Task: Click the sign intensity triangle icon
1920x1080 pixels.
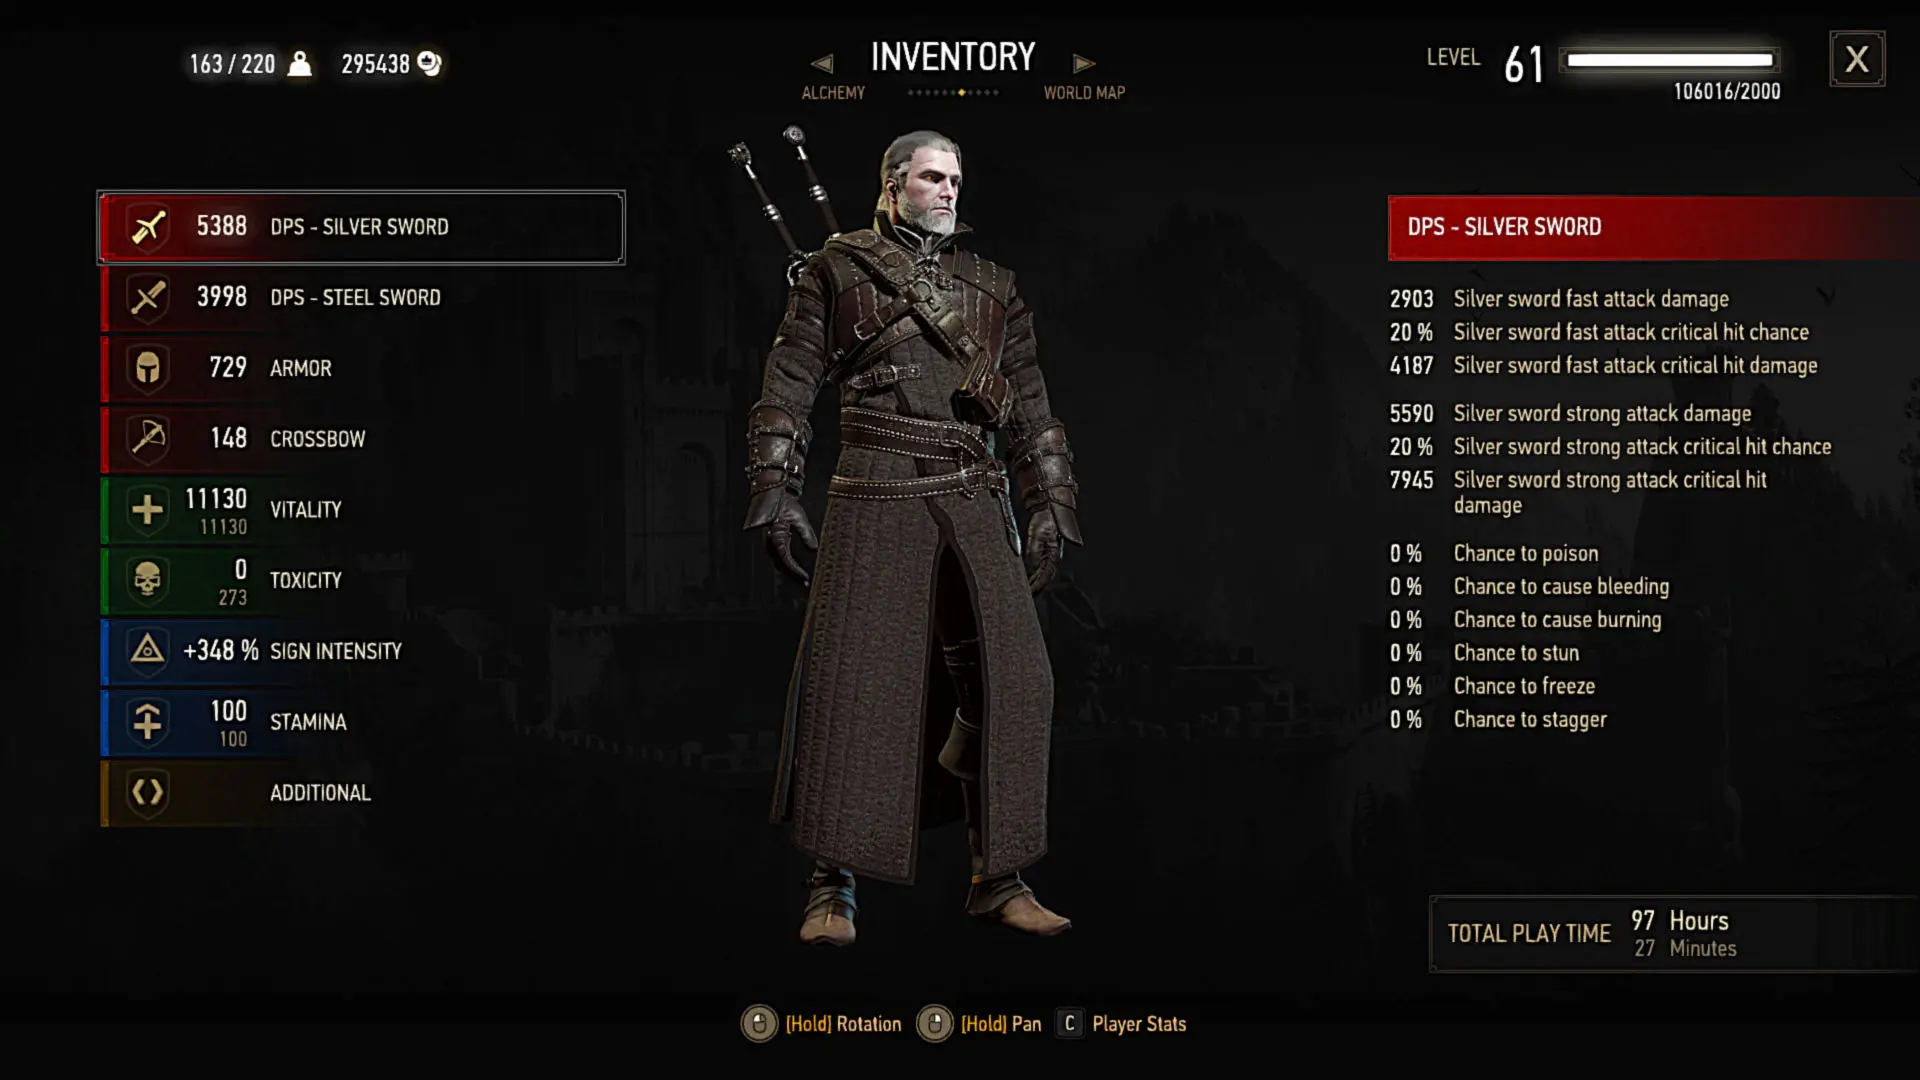Action: (148, 651)
